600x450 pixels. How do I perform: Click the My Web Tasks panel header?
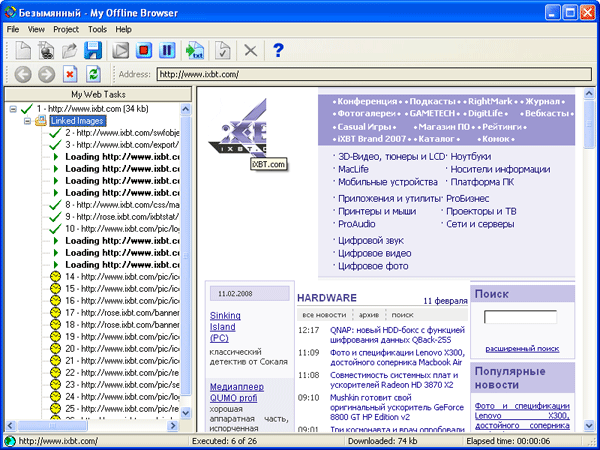[98, 94]
